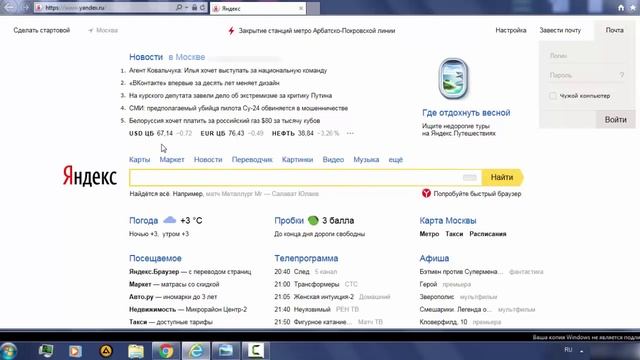Click the green traffic level indicator

(313, 220)
